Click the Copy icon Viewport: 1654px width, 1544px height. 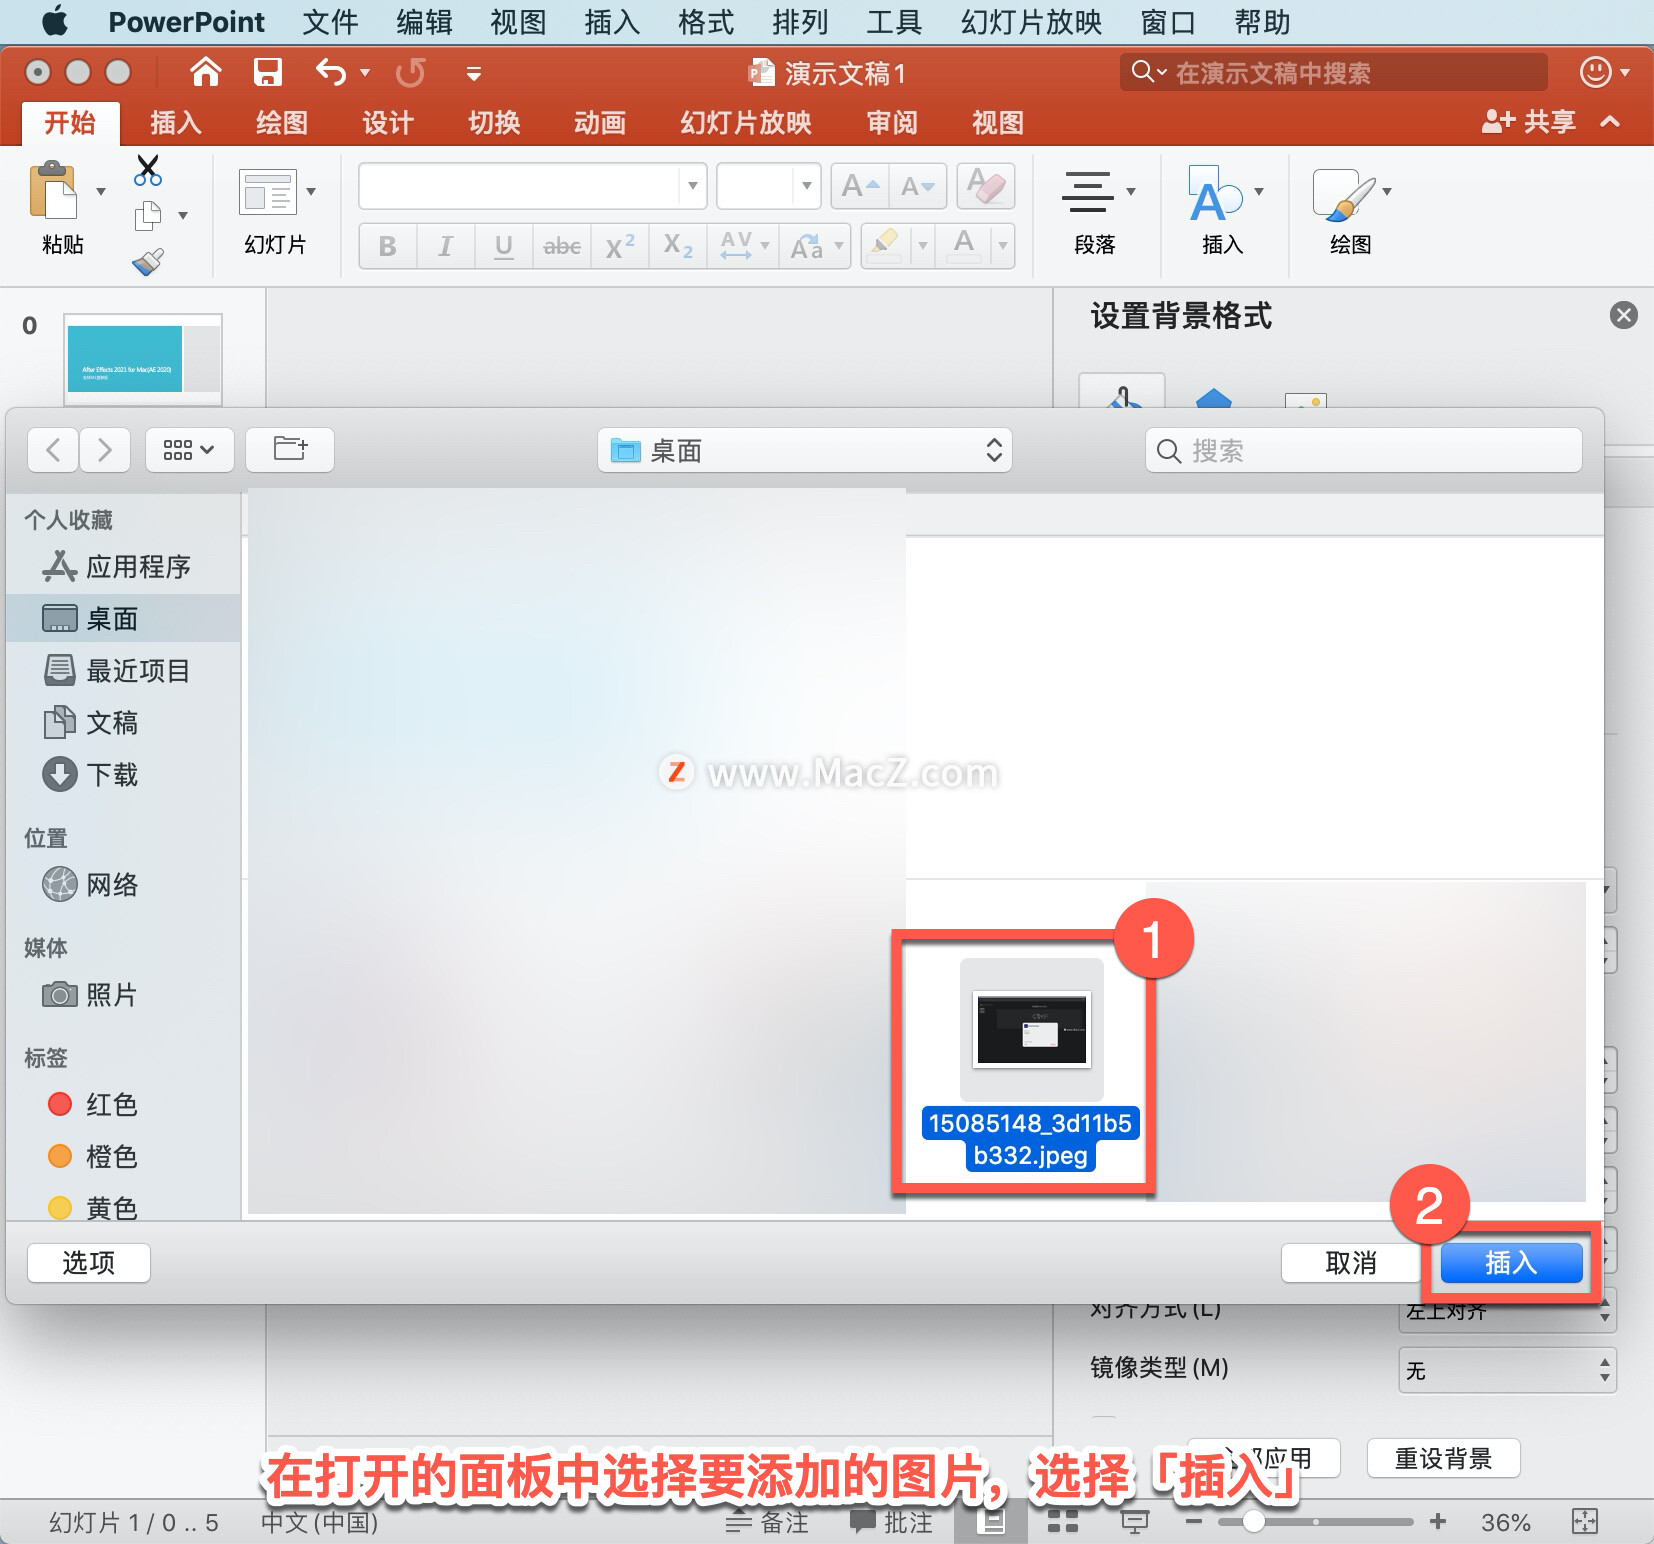click(x=148, y=215)
